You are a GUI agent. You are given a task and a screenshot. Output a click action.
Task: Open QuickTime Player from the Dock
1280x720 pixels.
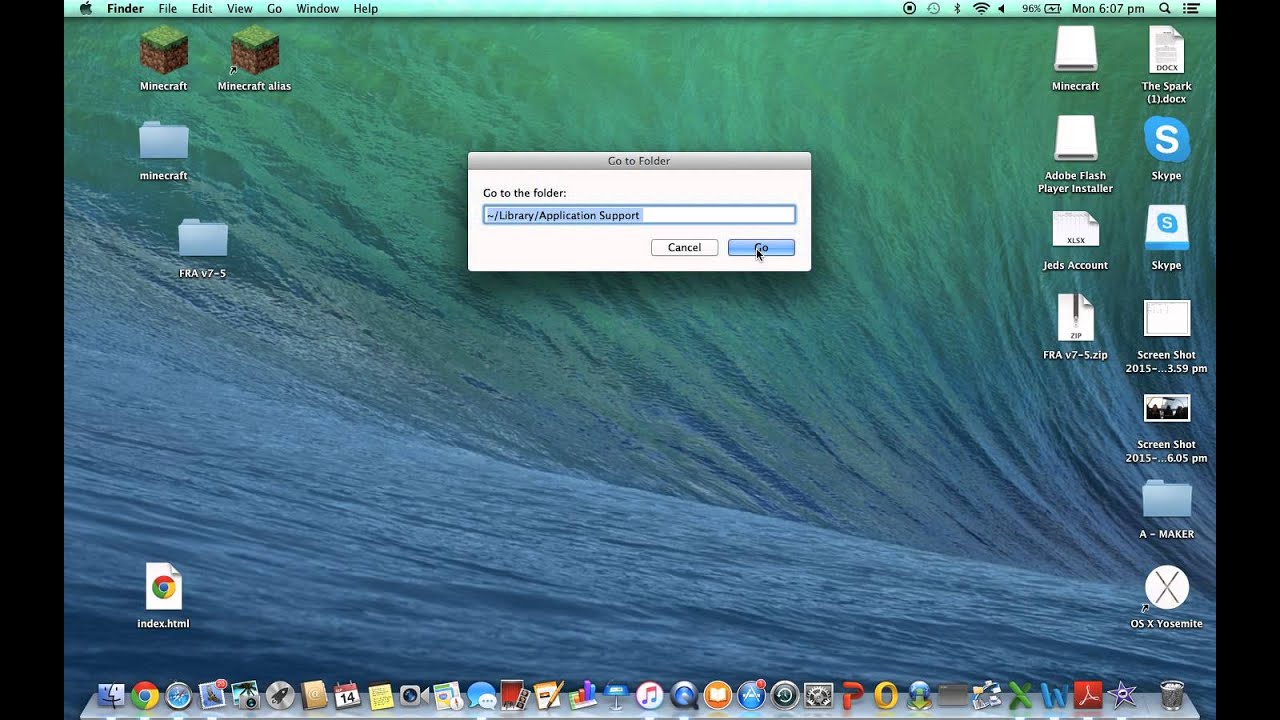click(x=684, y=695)
